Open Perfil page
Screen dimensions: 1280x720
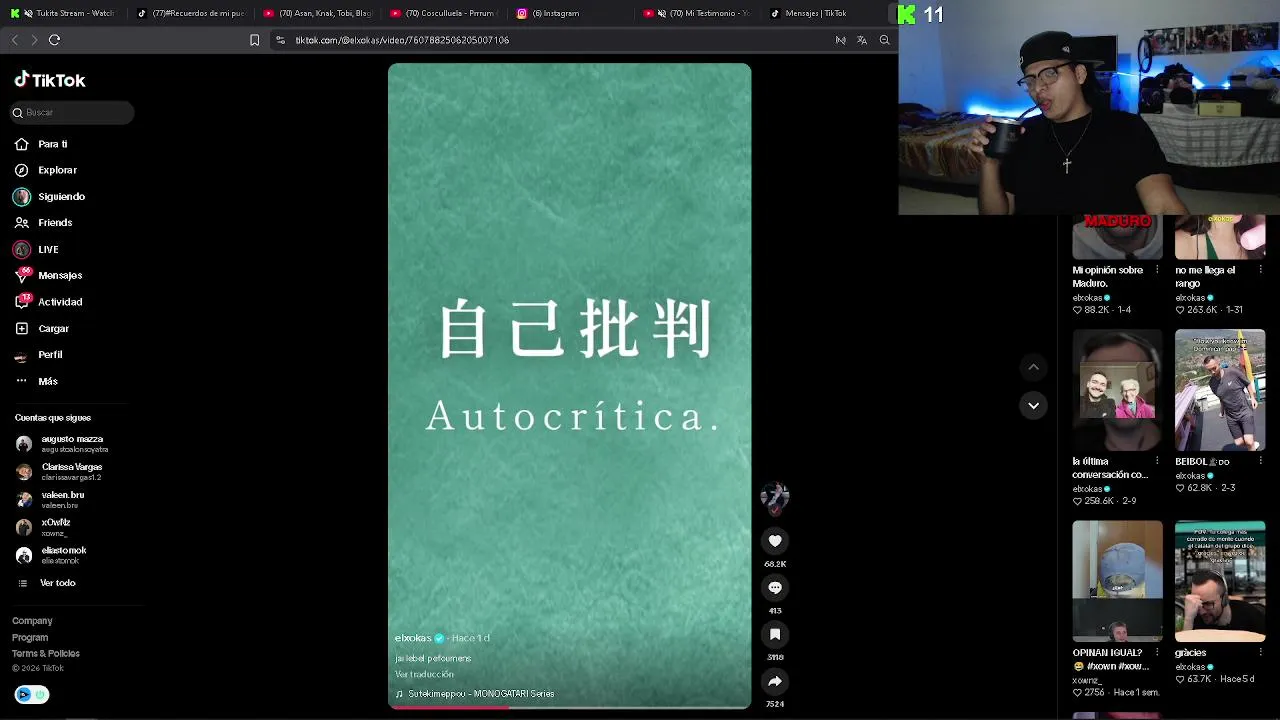(x=38, y=355)
